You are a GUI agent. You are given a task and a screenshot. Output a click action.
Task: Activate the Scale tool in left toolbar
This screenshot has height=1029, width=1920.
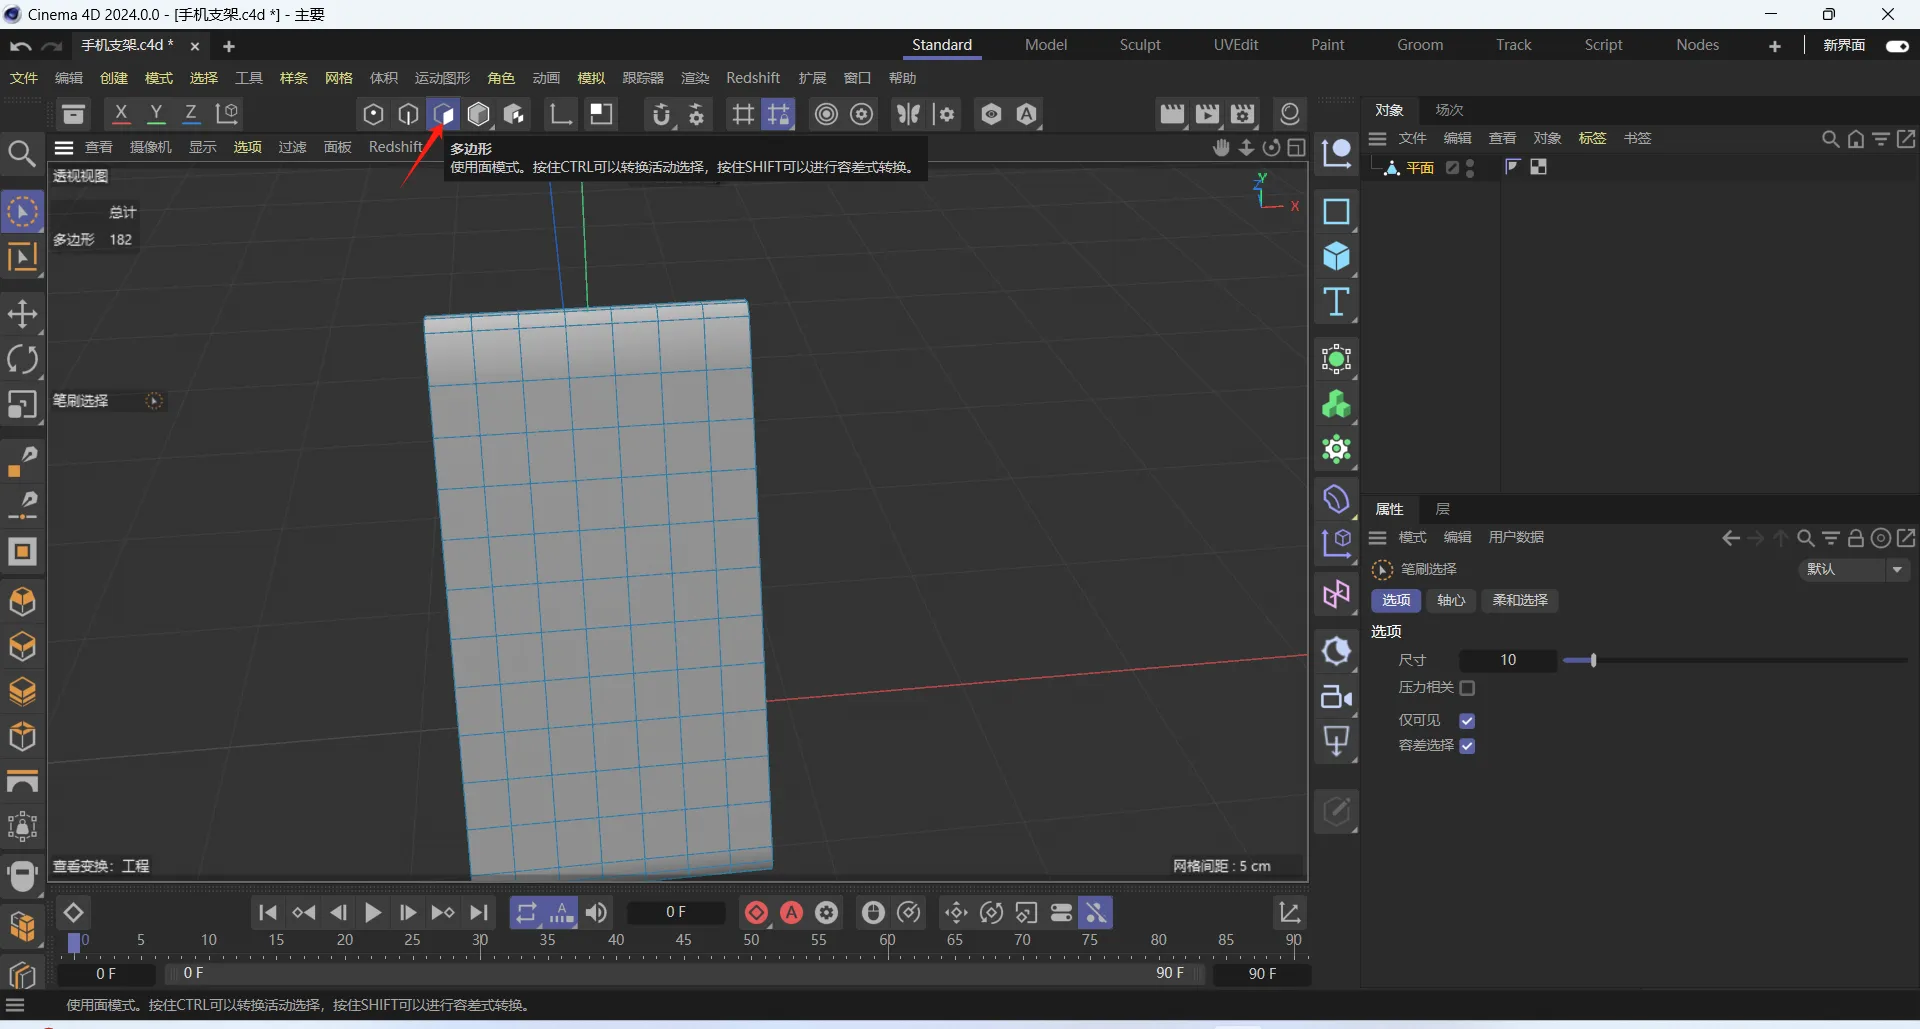point(22,405)
